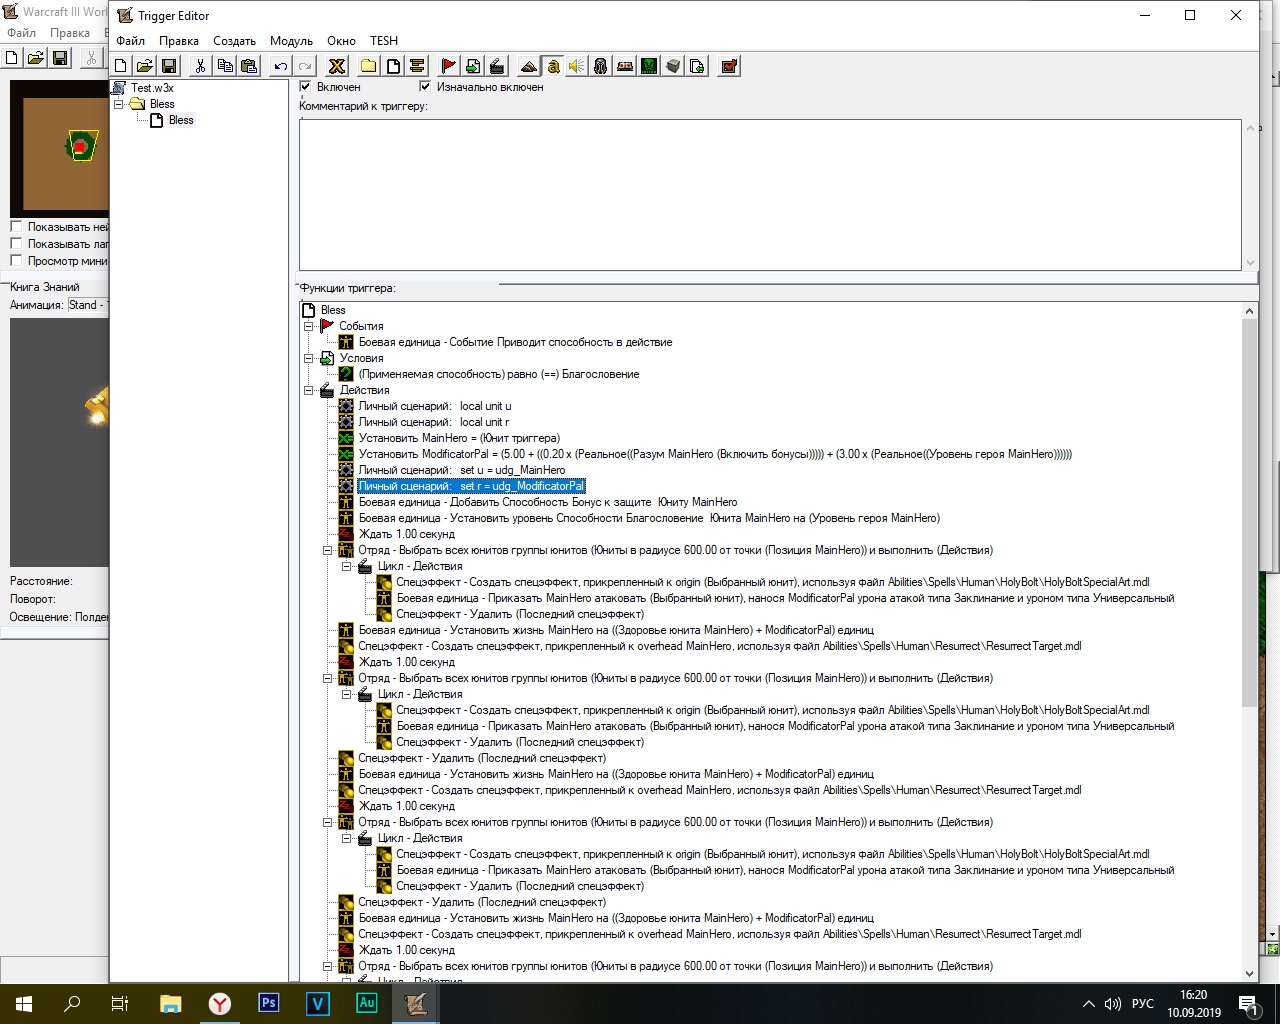Image resolution: width=1280 pixels, height=1024 pixels.
Task: Select the 'local unit u' custom script row
Action: pos(435,406)
